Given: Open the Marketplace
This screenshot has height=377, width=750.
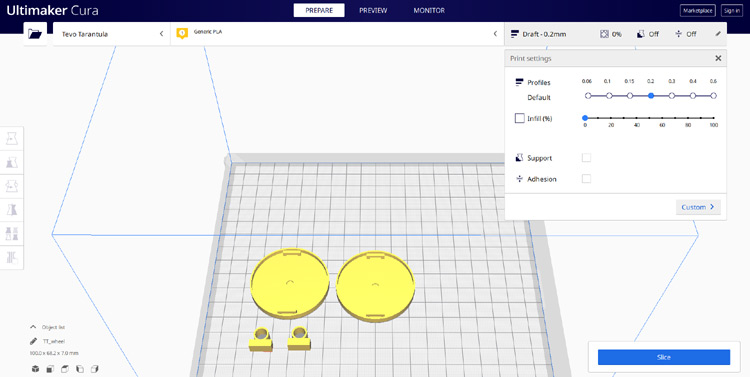Looking at the screenshot, I should tap(697, 11).
